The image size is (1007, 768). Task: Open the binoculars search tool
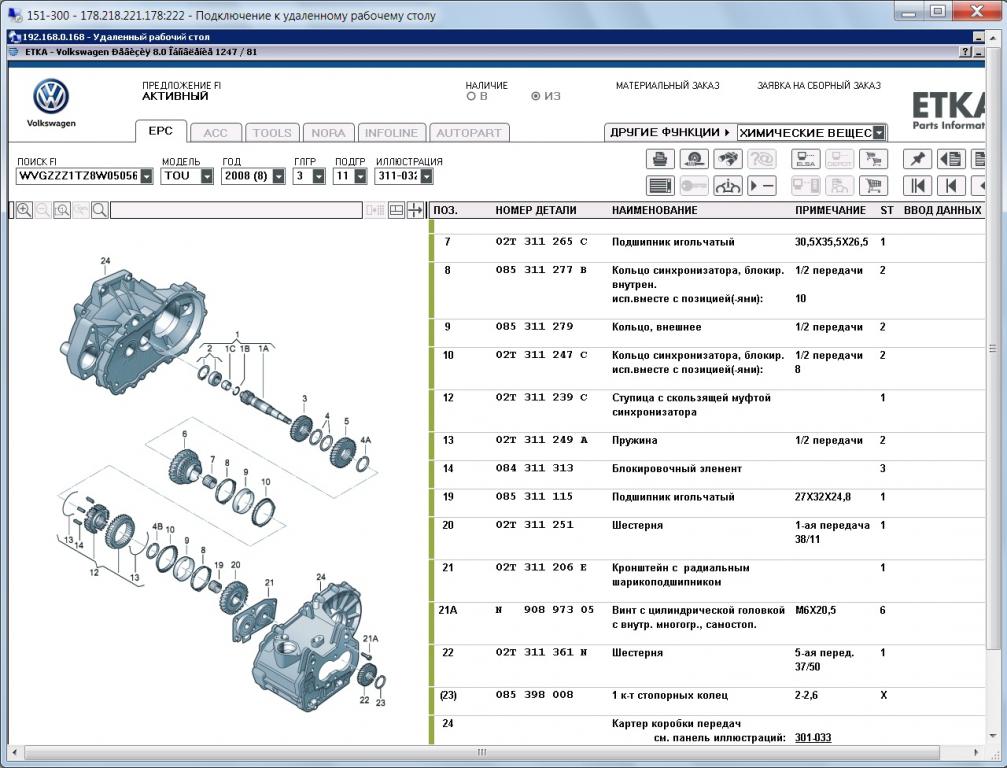point(728,159)
